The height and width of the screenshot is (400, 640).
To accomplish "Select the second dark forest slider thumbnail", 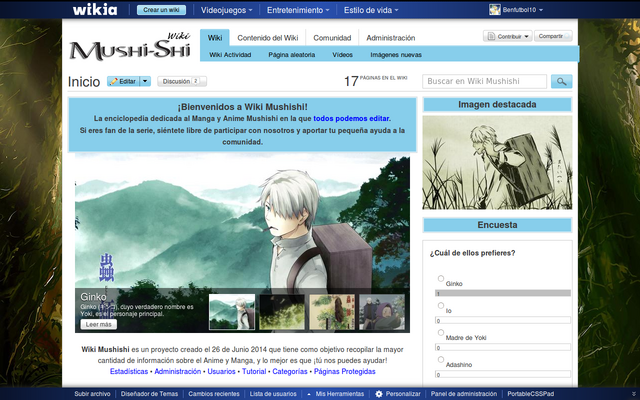I will [x=282, y=312].
